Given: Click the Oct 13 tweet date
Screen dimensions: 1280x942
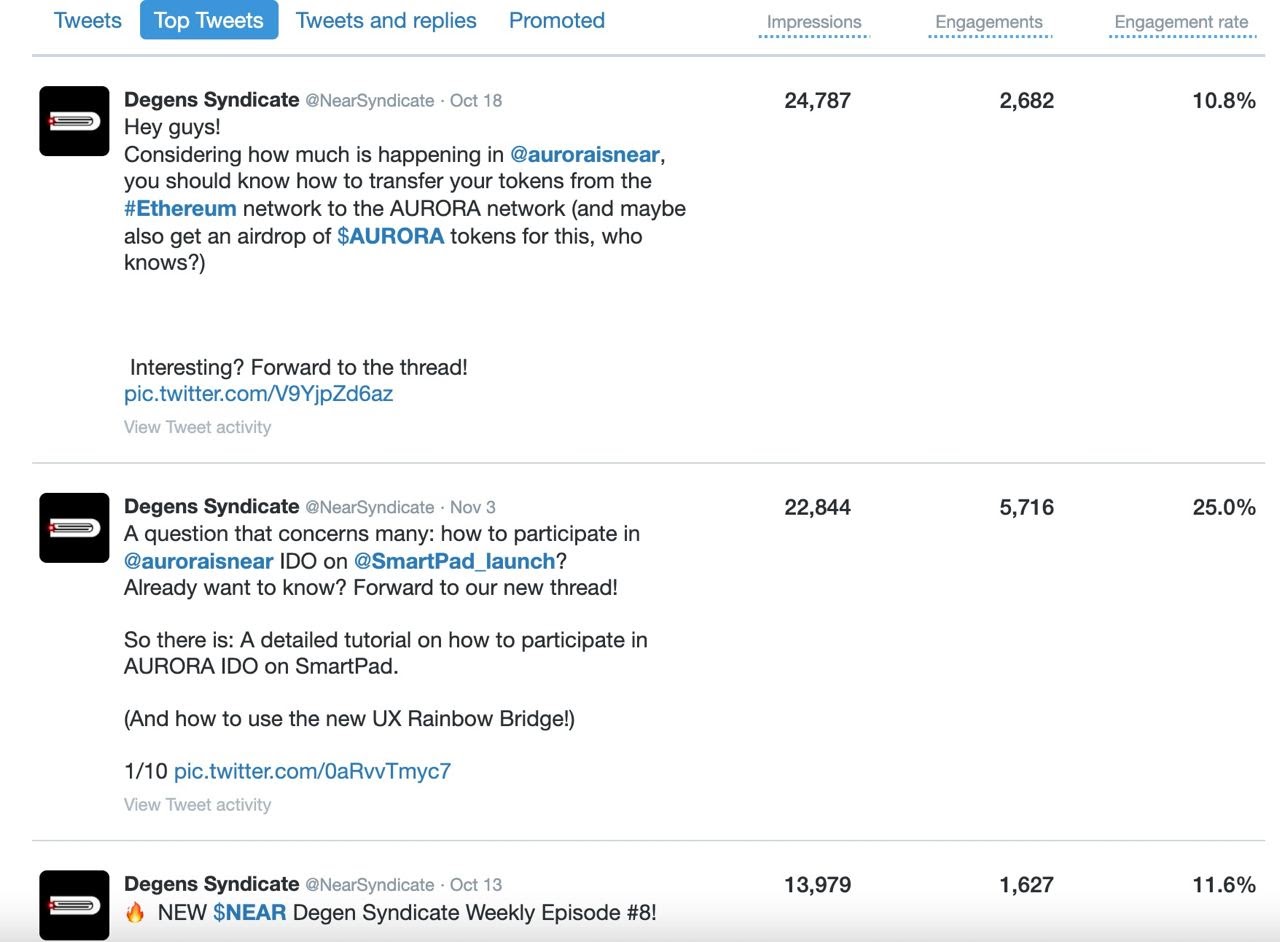Looking at the screenshot, I should [x=476, y=885].
